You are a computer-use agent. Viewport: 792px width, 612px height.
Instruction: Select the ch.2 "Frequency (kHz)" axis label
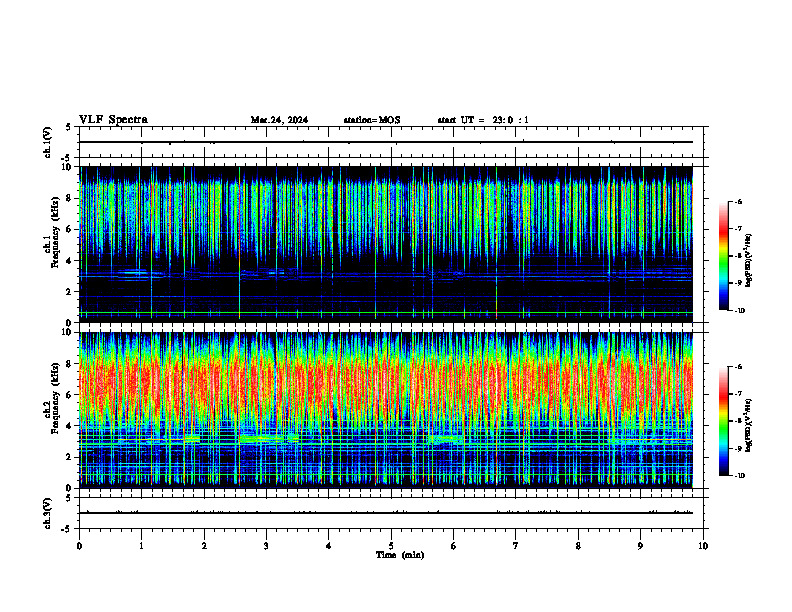pyautogui.click(x=55, y=398)
